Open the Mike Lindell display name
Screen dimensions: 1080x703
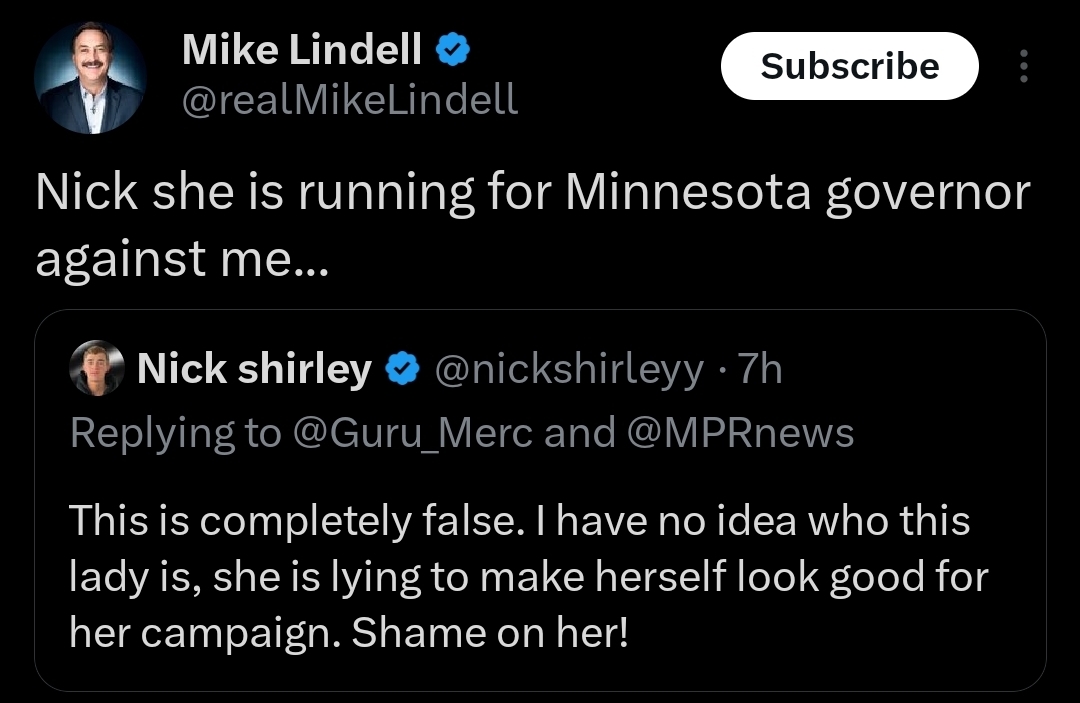coord(301,50)
